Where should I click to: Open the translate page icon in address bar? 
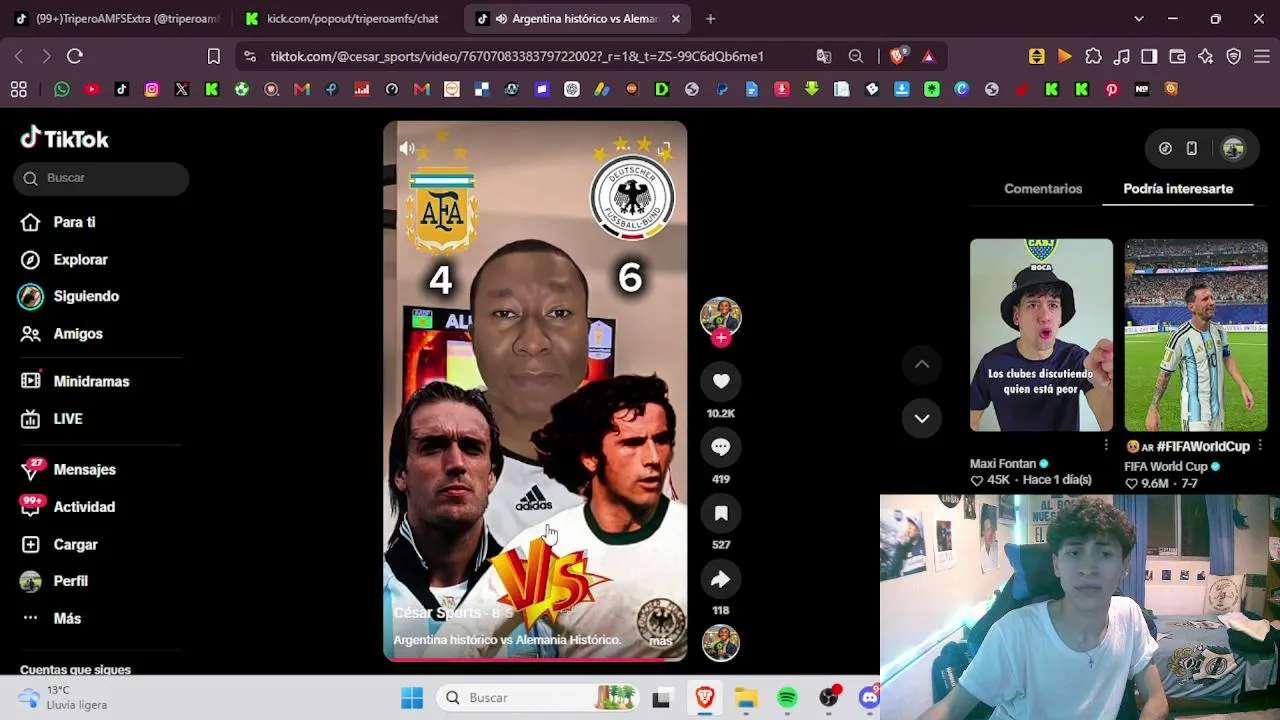click(824, 57)
